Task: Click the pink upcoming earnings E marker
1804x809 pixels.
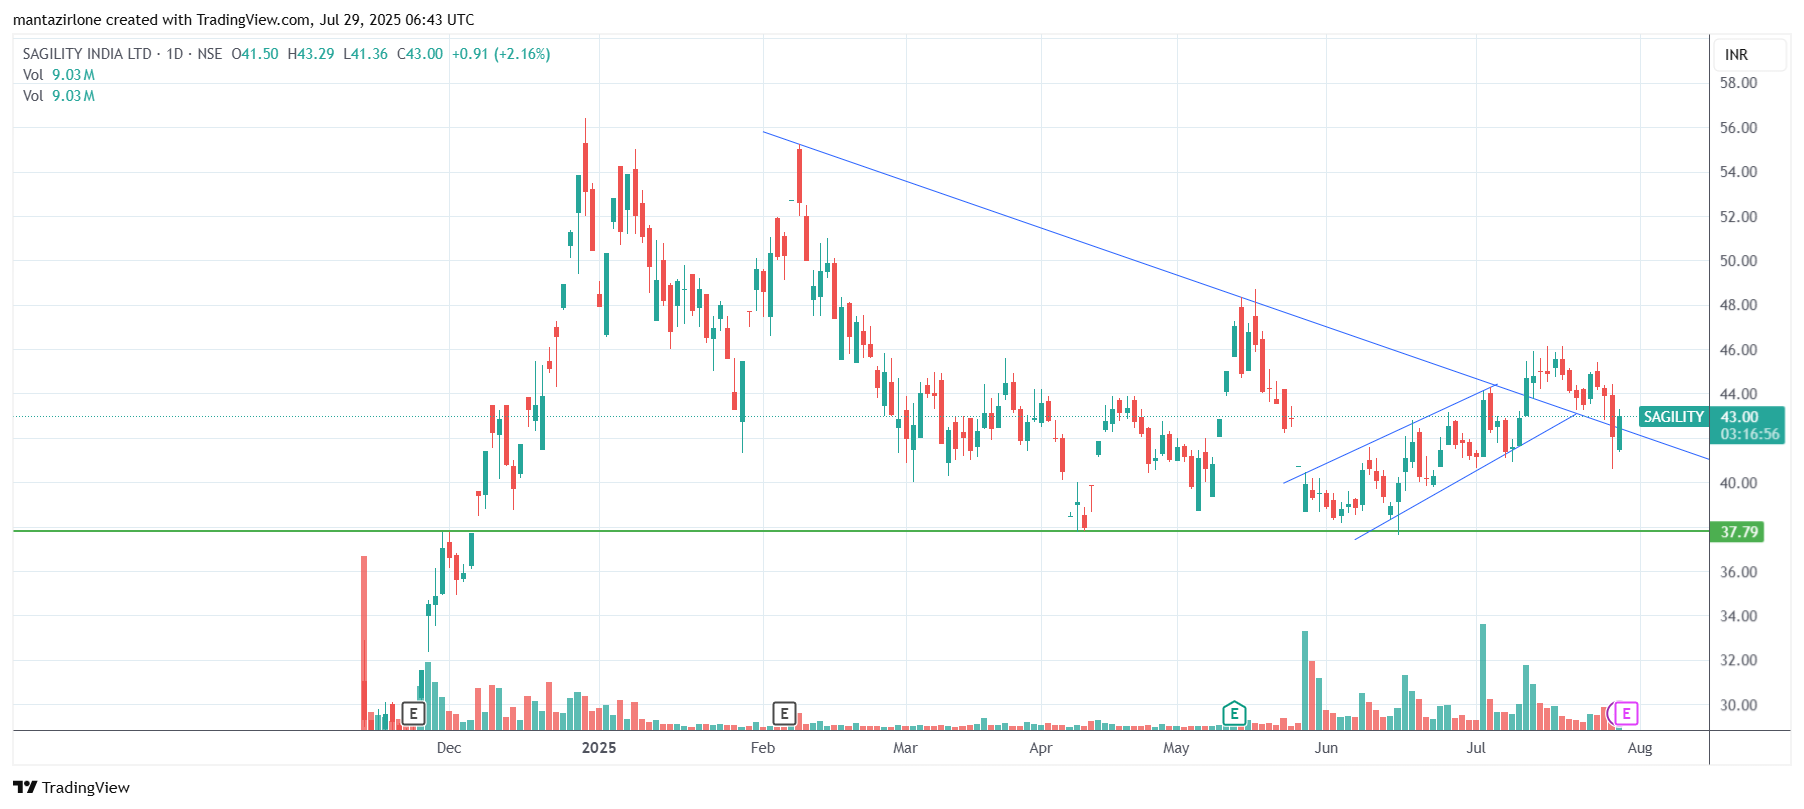Action: click(1626, 713)
